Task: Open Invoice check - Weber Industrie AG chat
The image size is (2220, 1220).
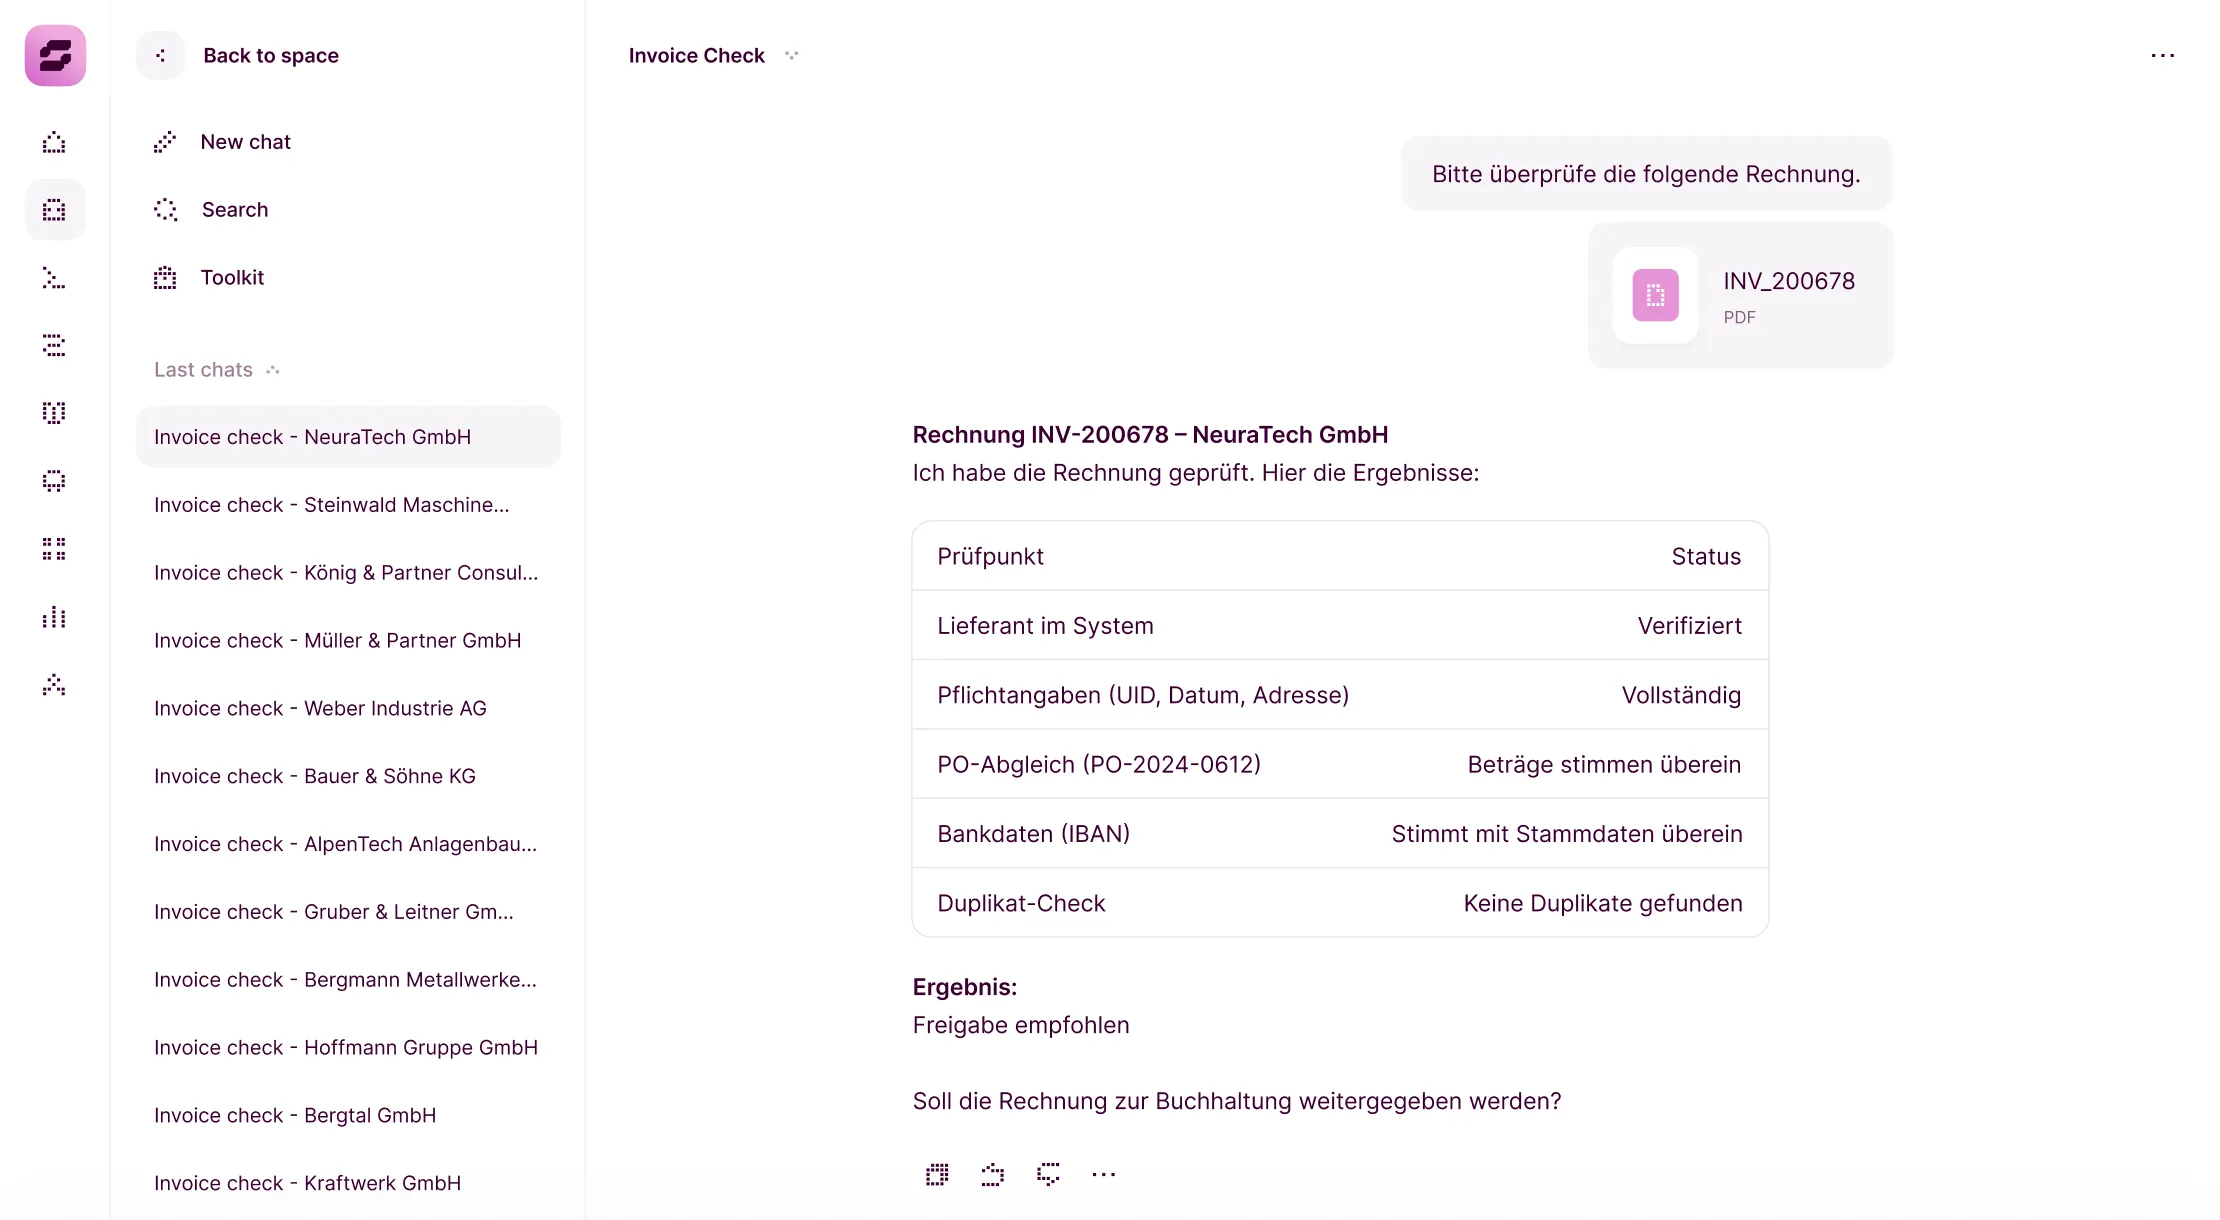Action: [320, 708]
